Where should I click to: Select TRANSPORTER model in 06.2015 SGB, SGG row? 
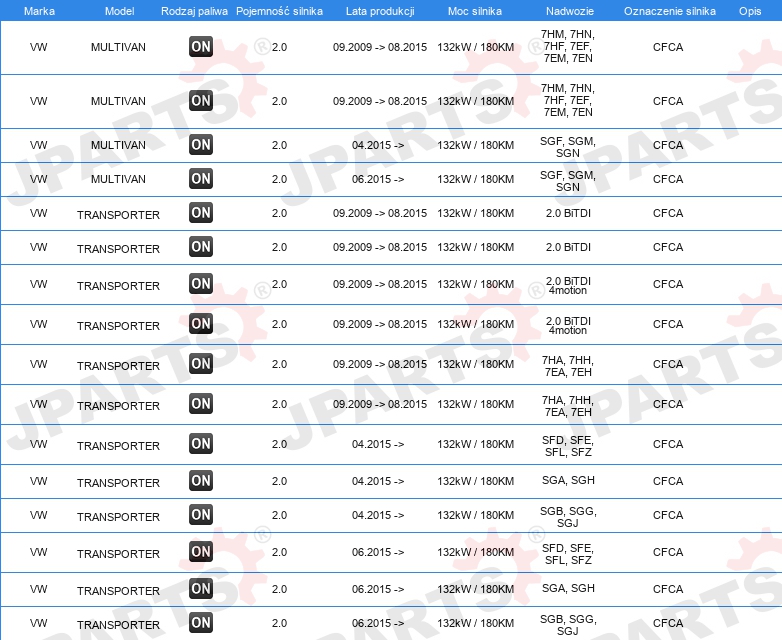(x=118, y=625)
